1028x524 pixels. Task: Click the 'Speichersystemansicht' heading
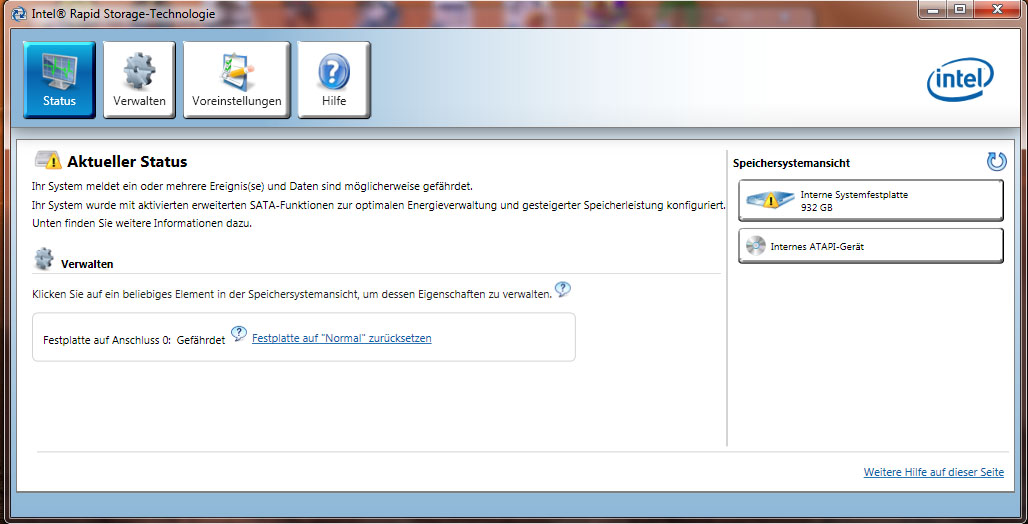click(791, 163)
